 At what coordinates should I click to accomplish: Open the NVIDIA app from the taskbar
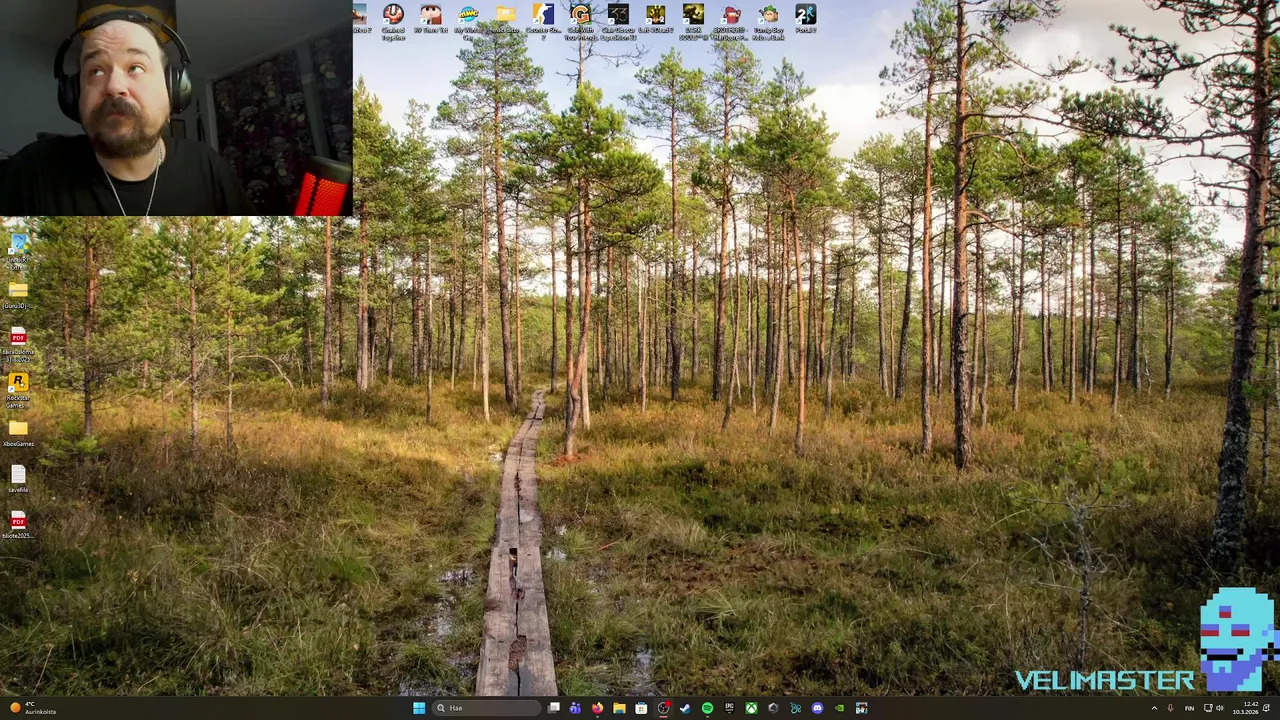[x=839, y=708]
